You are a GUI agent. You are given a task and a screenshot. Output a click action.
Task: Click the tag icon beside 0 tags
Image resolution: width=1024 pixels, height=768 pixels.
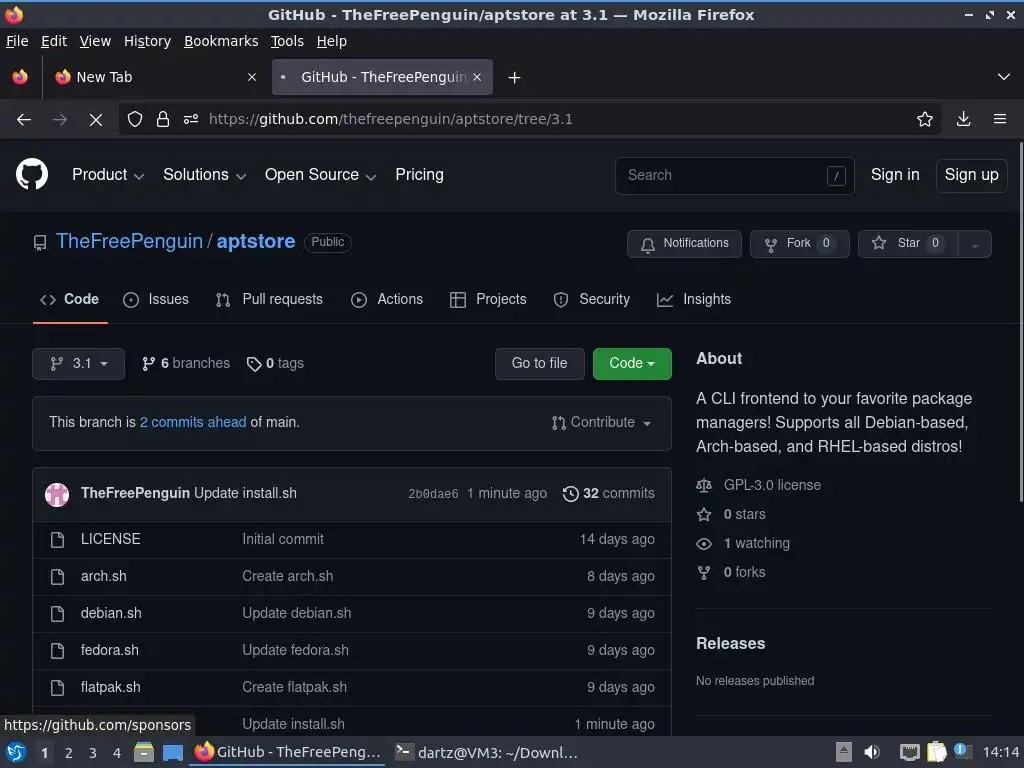pos(254,364)
